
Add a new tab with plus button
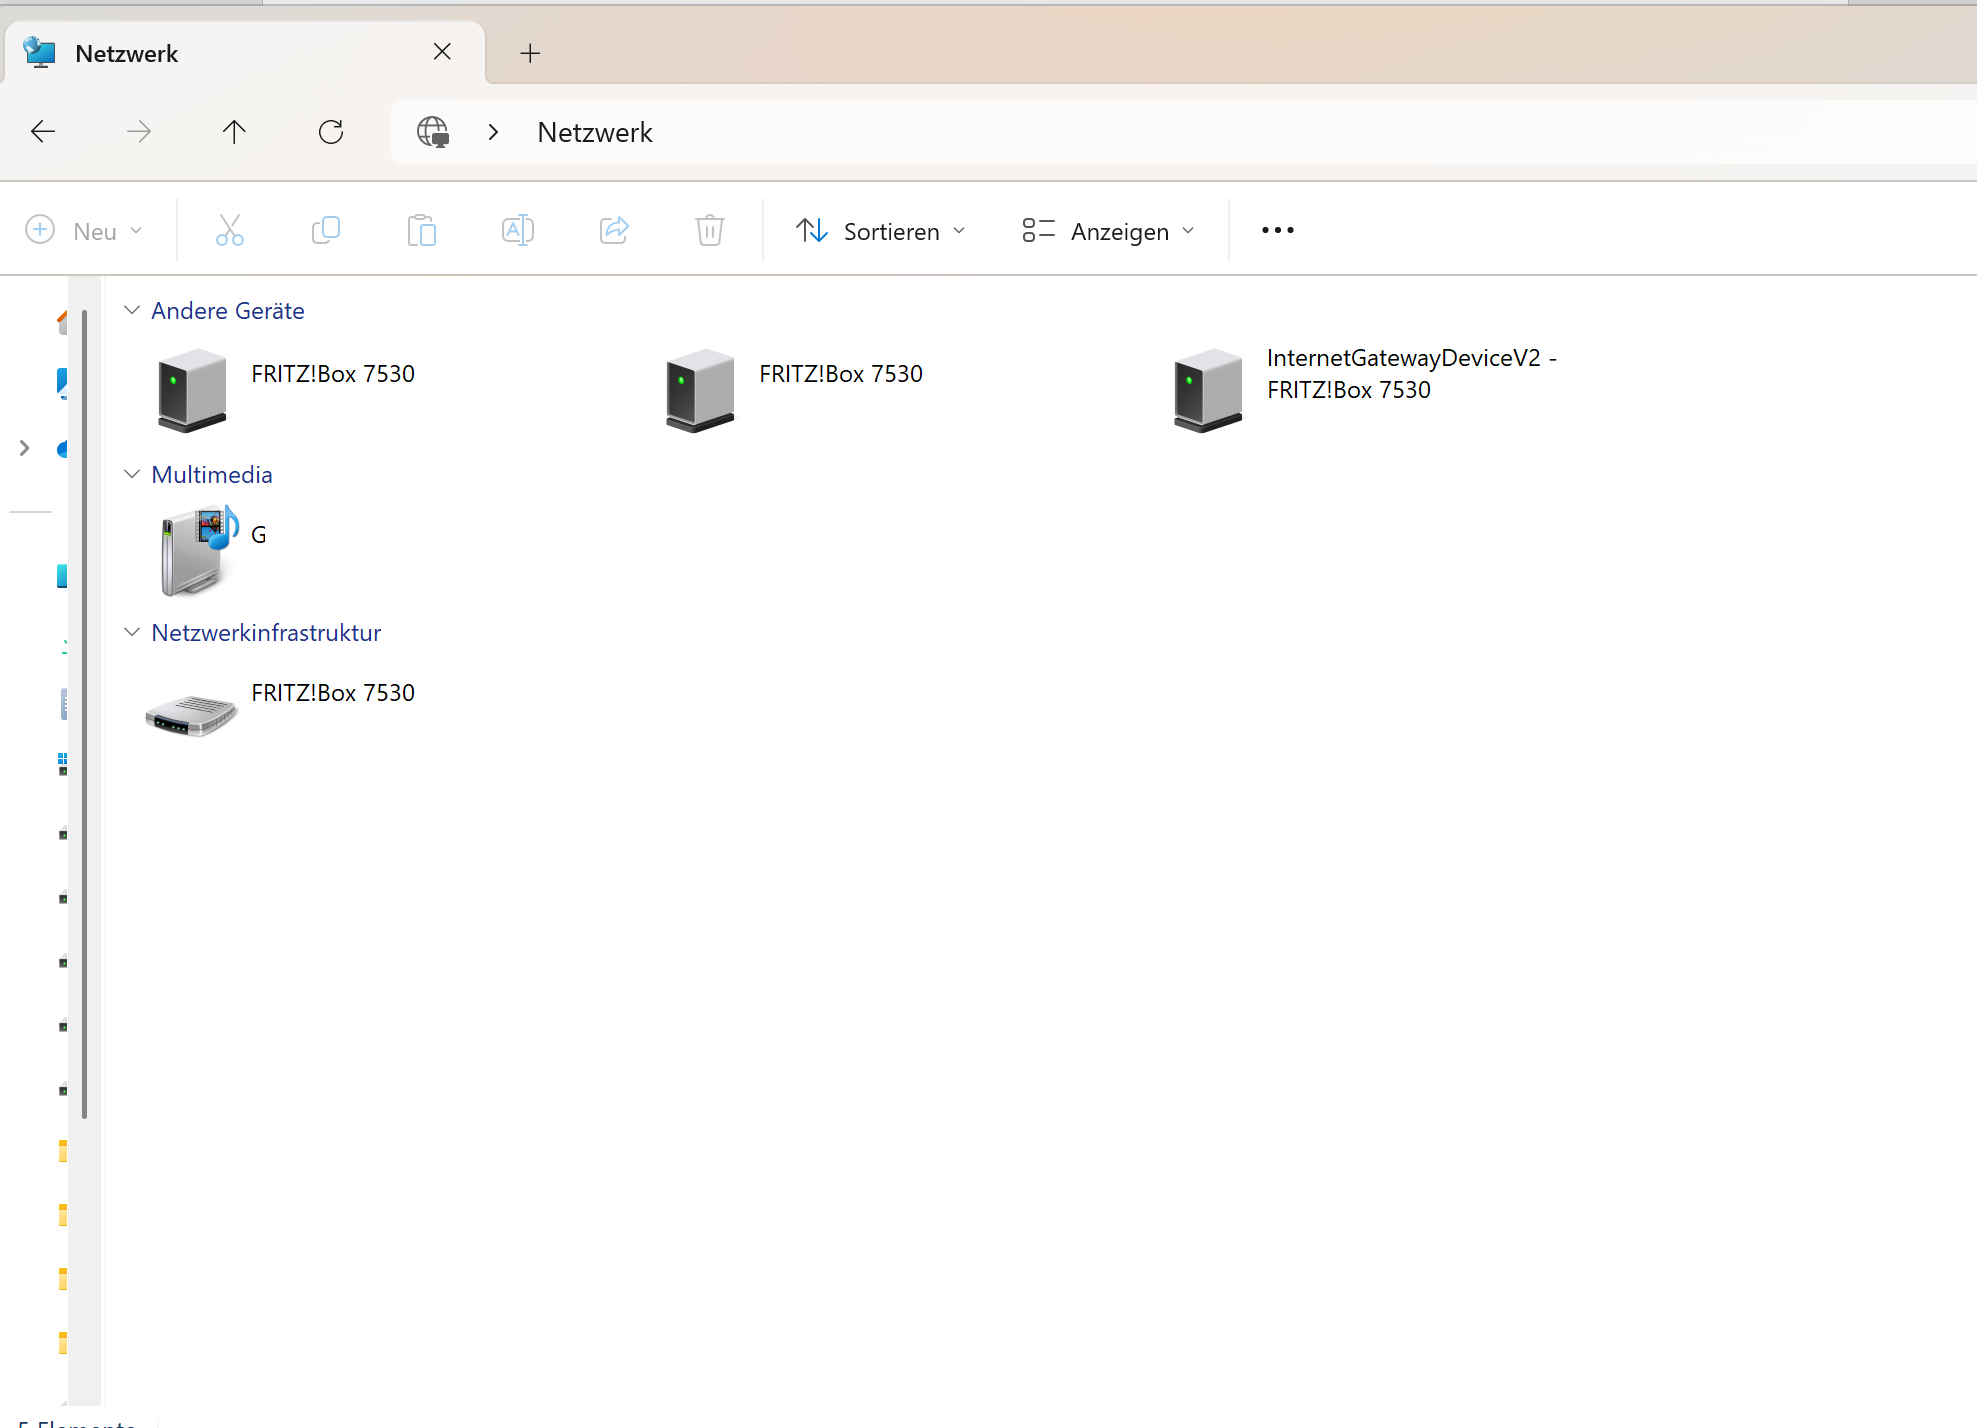[530, 53]
